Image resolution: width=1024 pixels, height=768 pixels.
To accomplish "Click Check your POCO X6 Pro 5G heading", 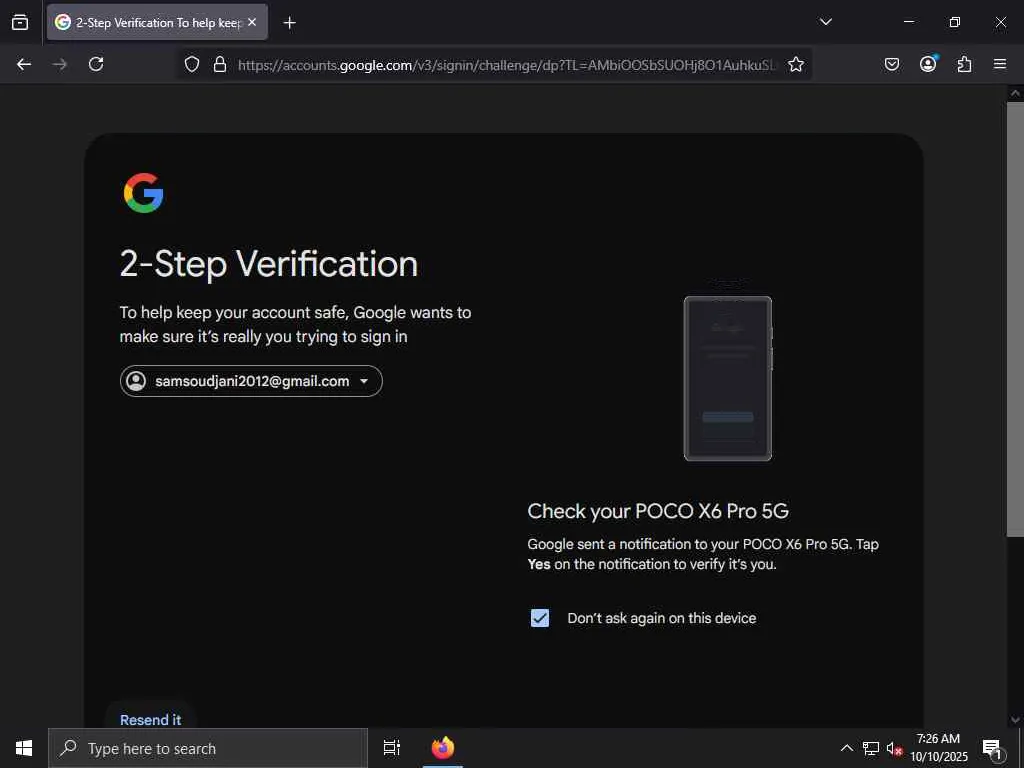I will click(x=658, y=511).
